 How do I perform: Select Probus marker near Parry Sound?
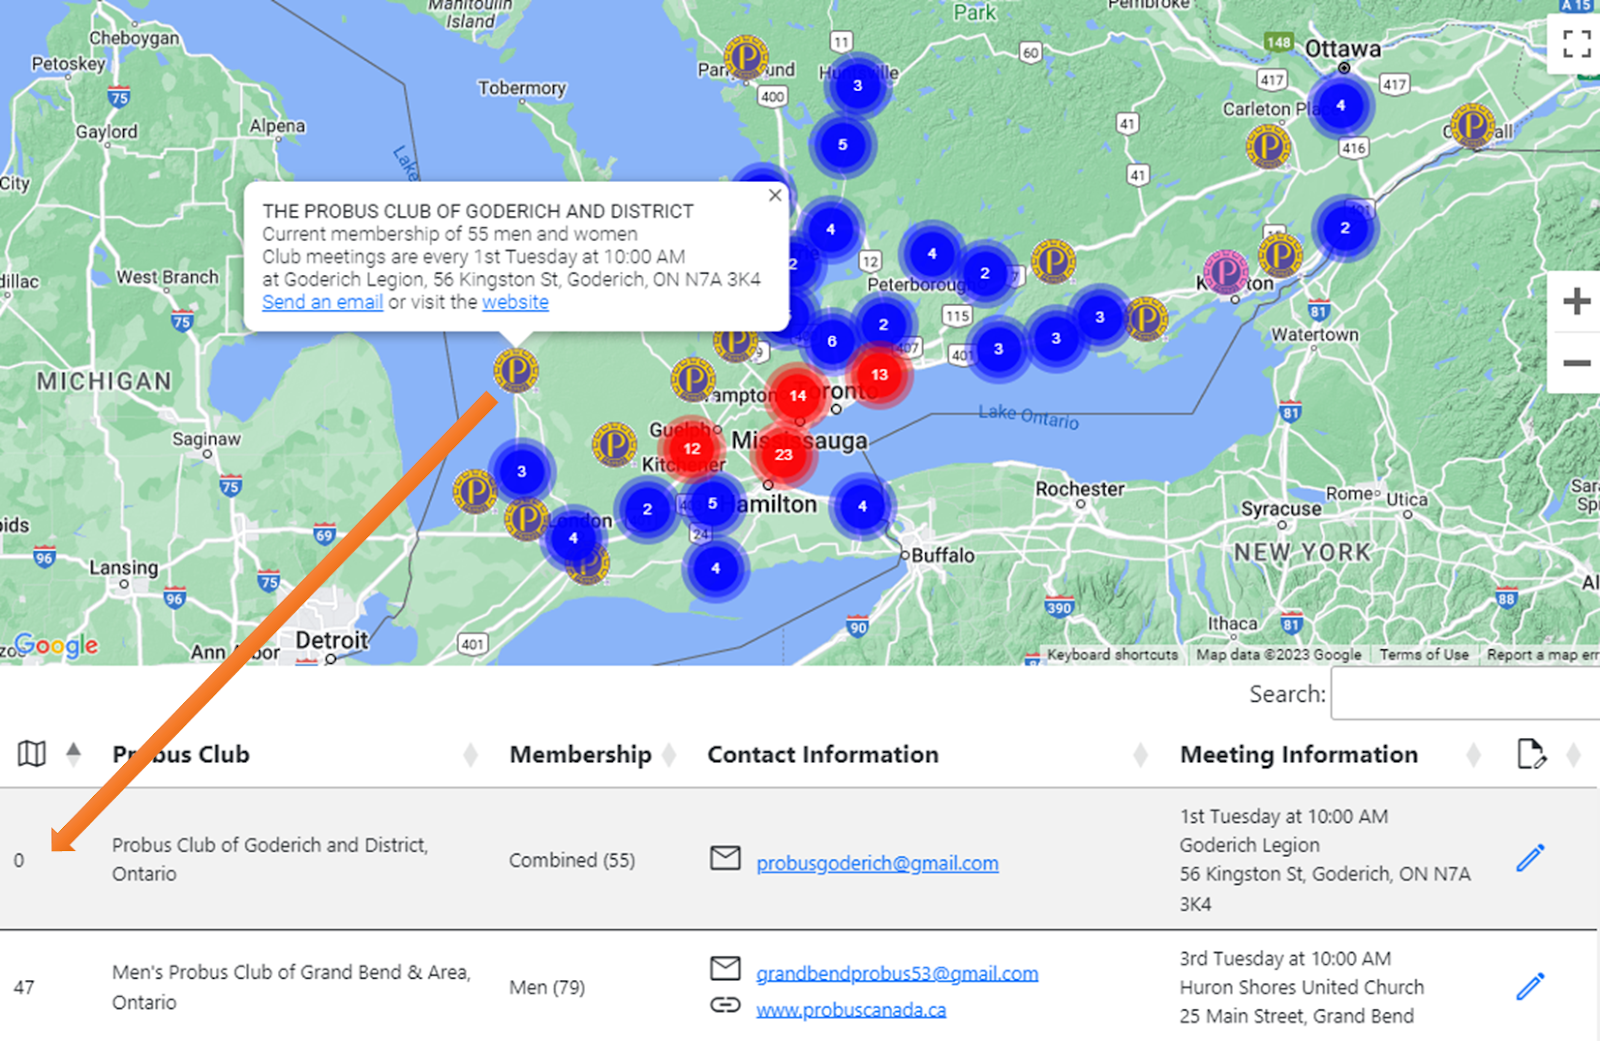tap(746, 58)
